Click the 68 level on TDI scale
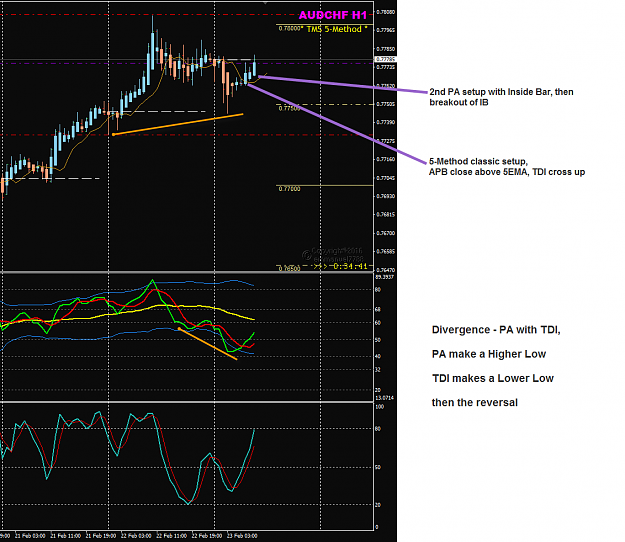625x542 pixels. point(378,310)
